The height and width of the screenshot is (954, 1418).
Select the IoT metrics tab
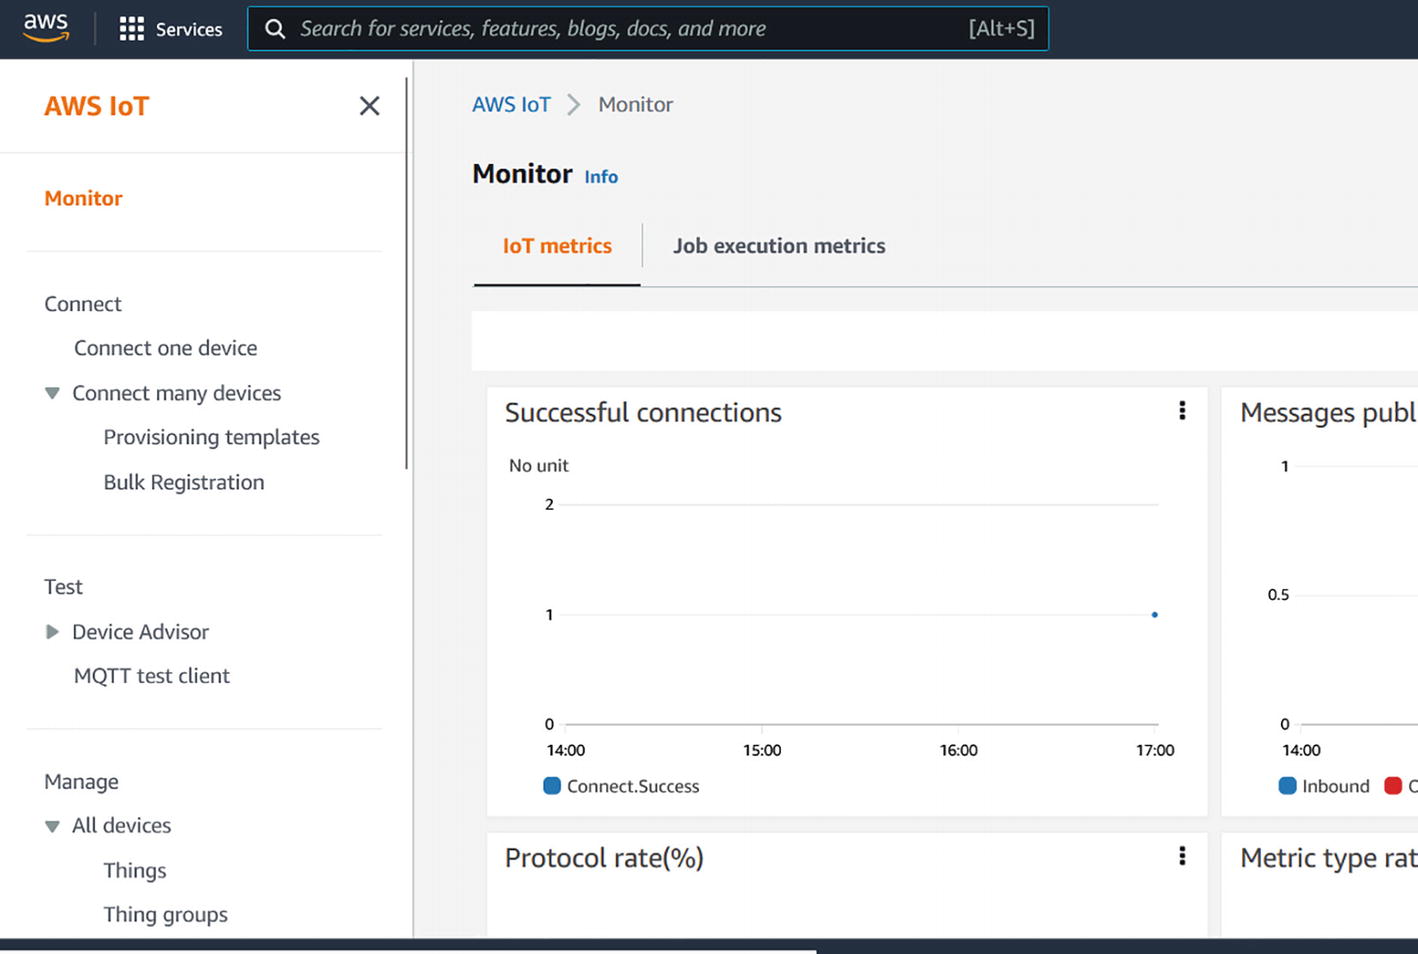tap(557, 246)
